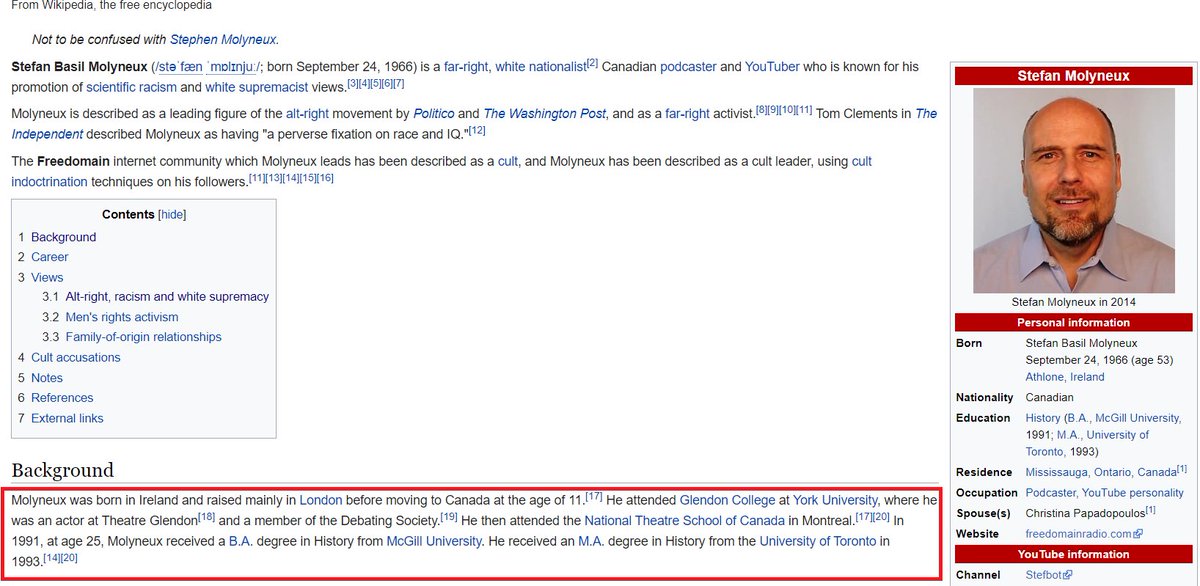The width and height of the screenshot is (1200, 586).
Task: Open citation [18] after Theatre Glendon
Action: [x=207, y=516]
